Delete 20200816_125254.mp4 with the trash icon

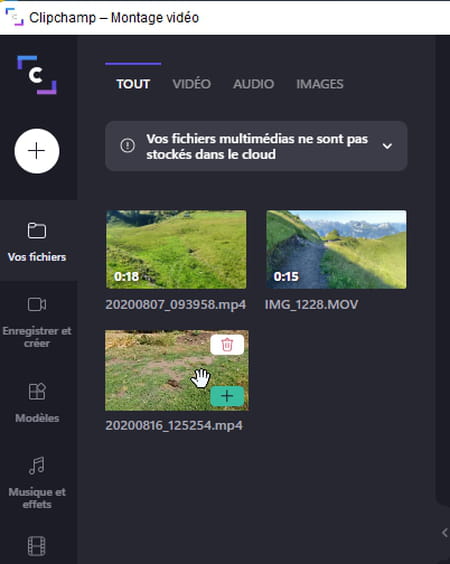227,345
